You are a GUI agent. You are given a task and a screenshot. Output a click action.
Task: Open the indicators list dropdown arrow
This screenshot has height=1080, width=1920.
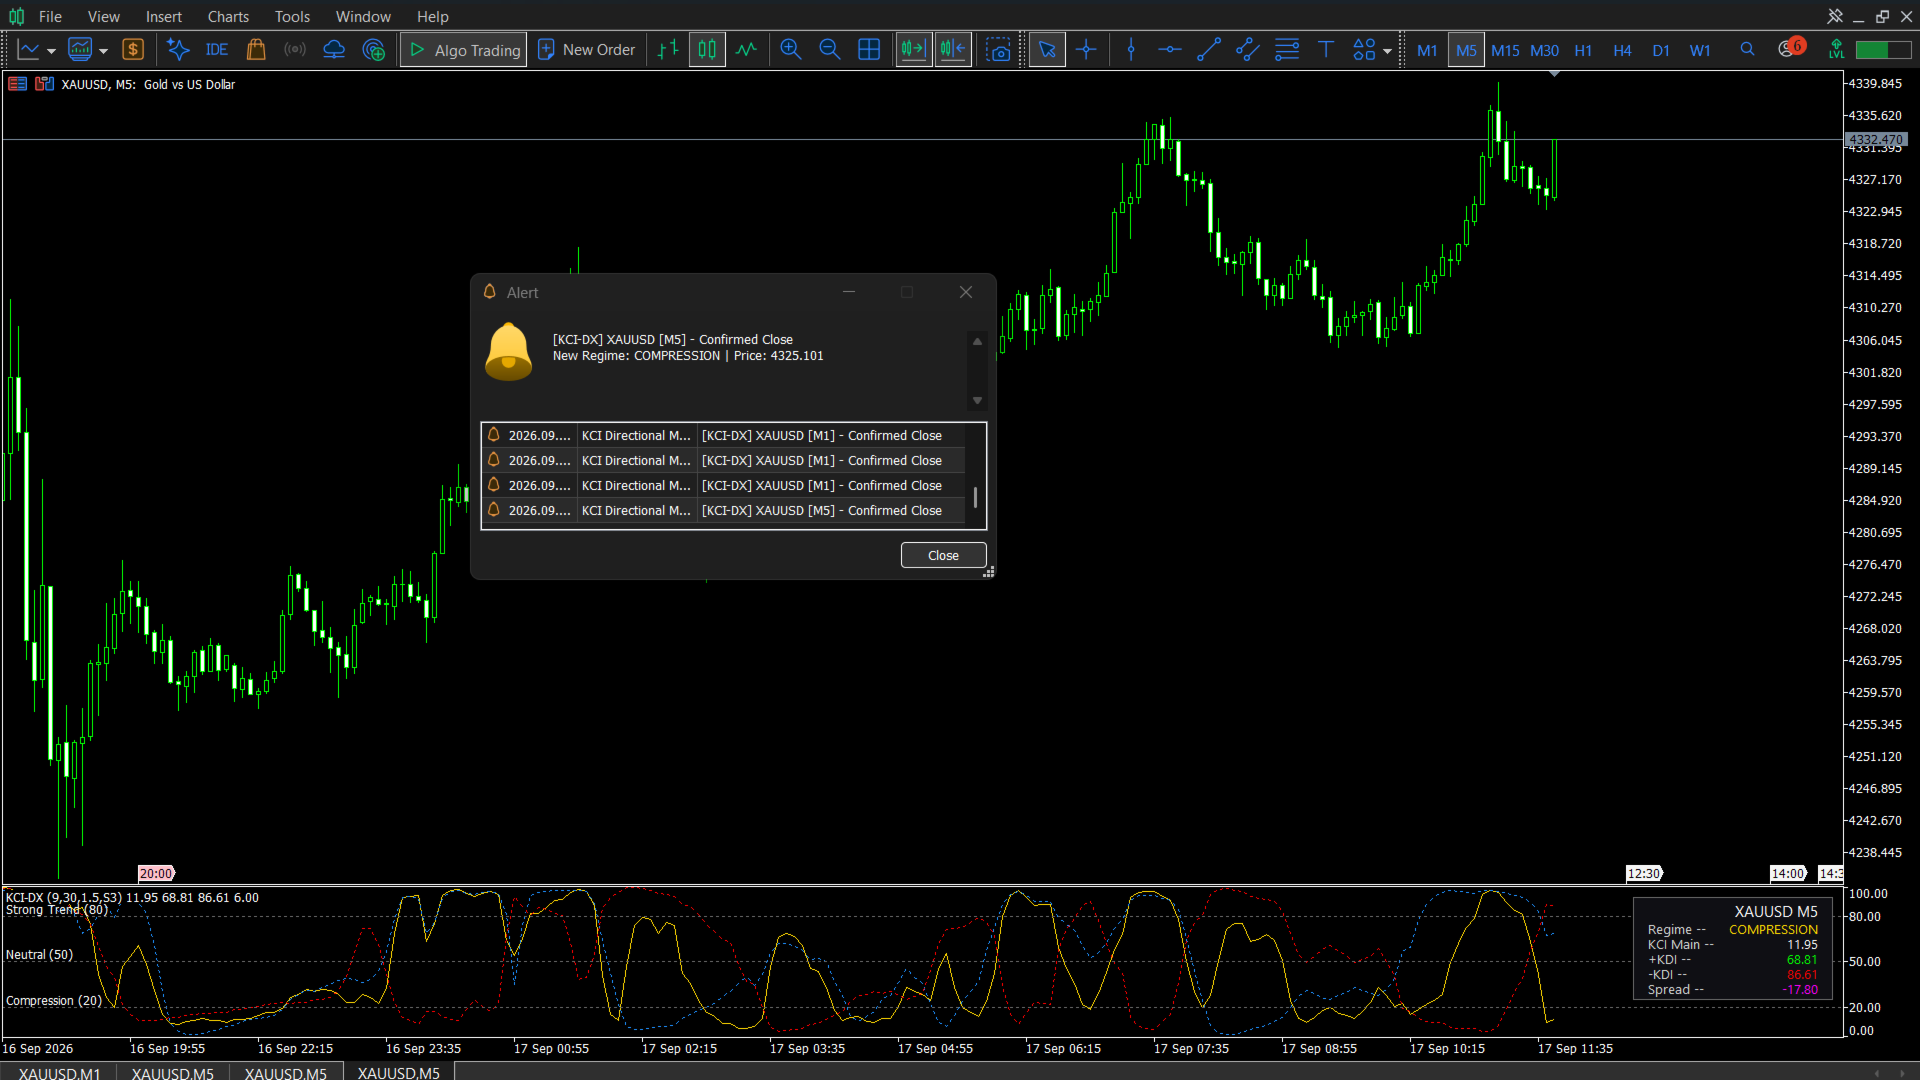[x=103, y=51]
